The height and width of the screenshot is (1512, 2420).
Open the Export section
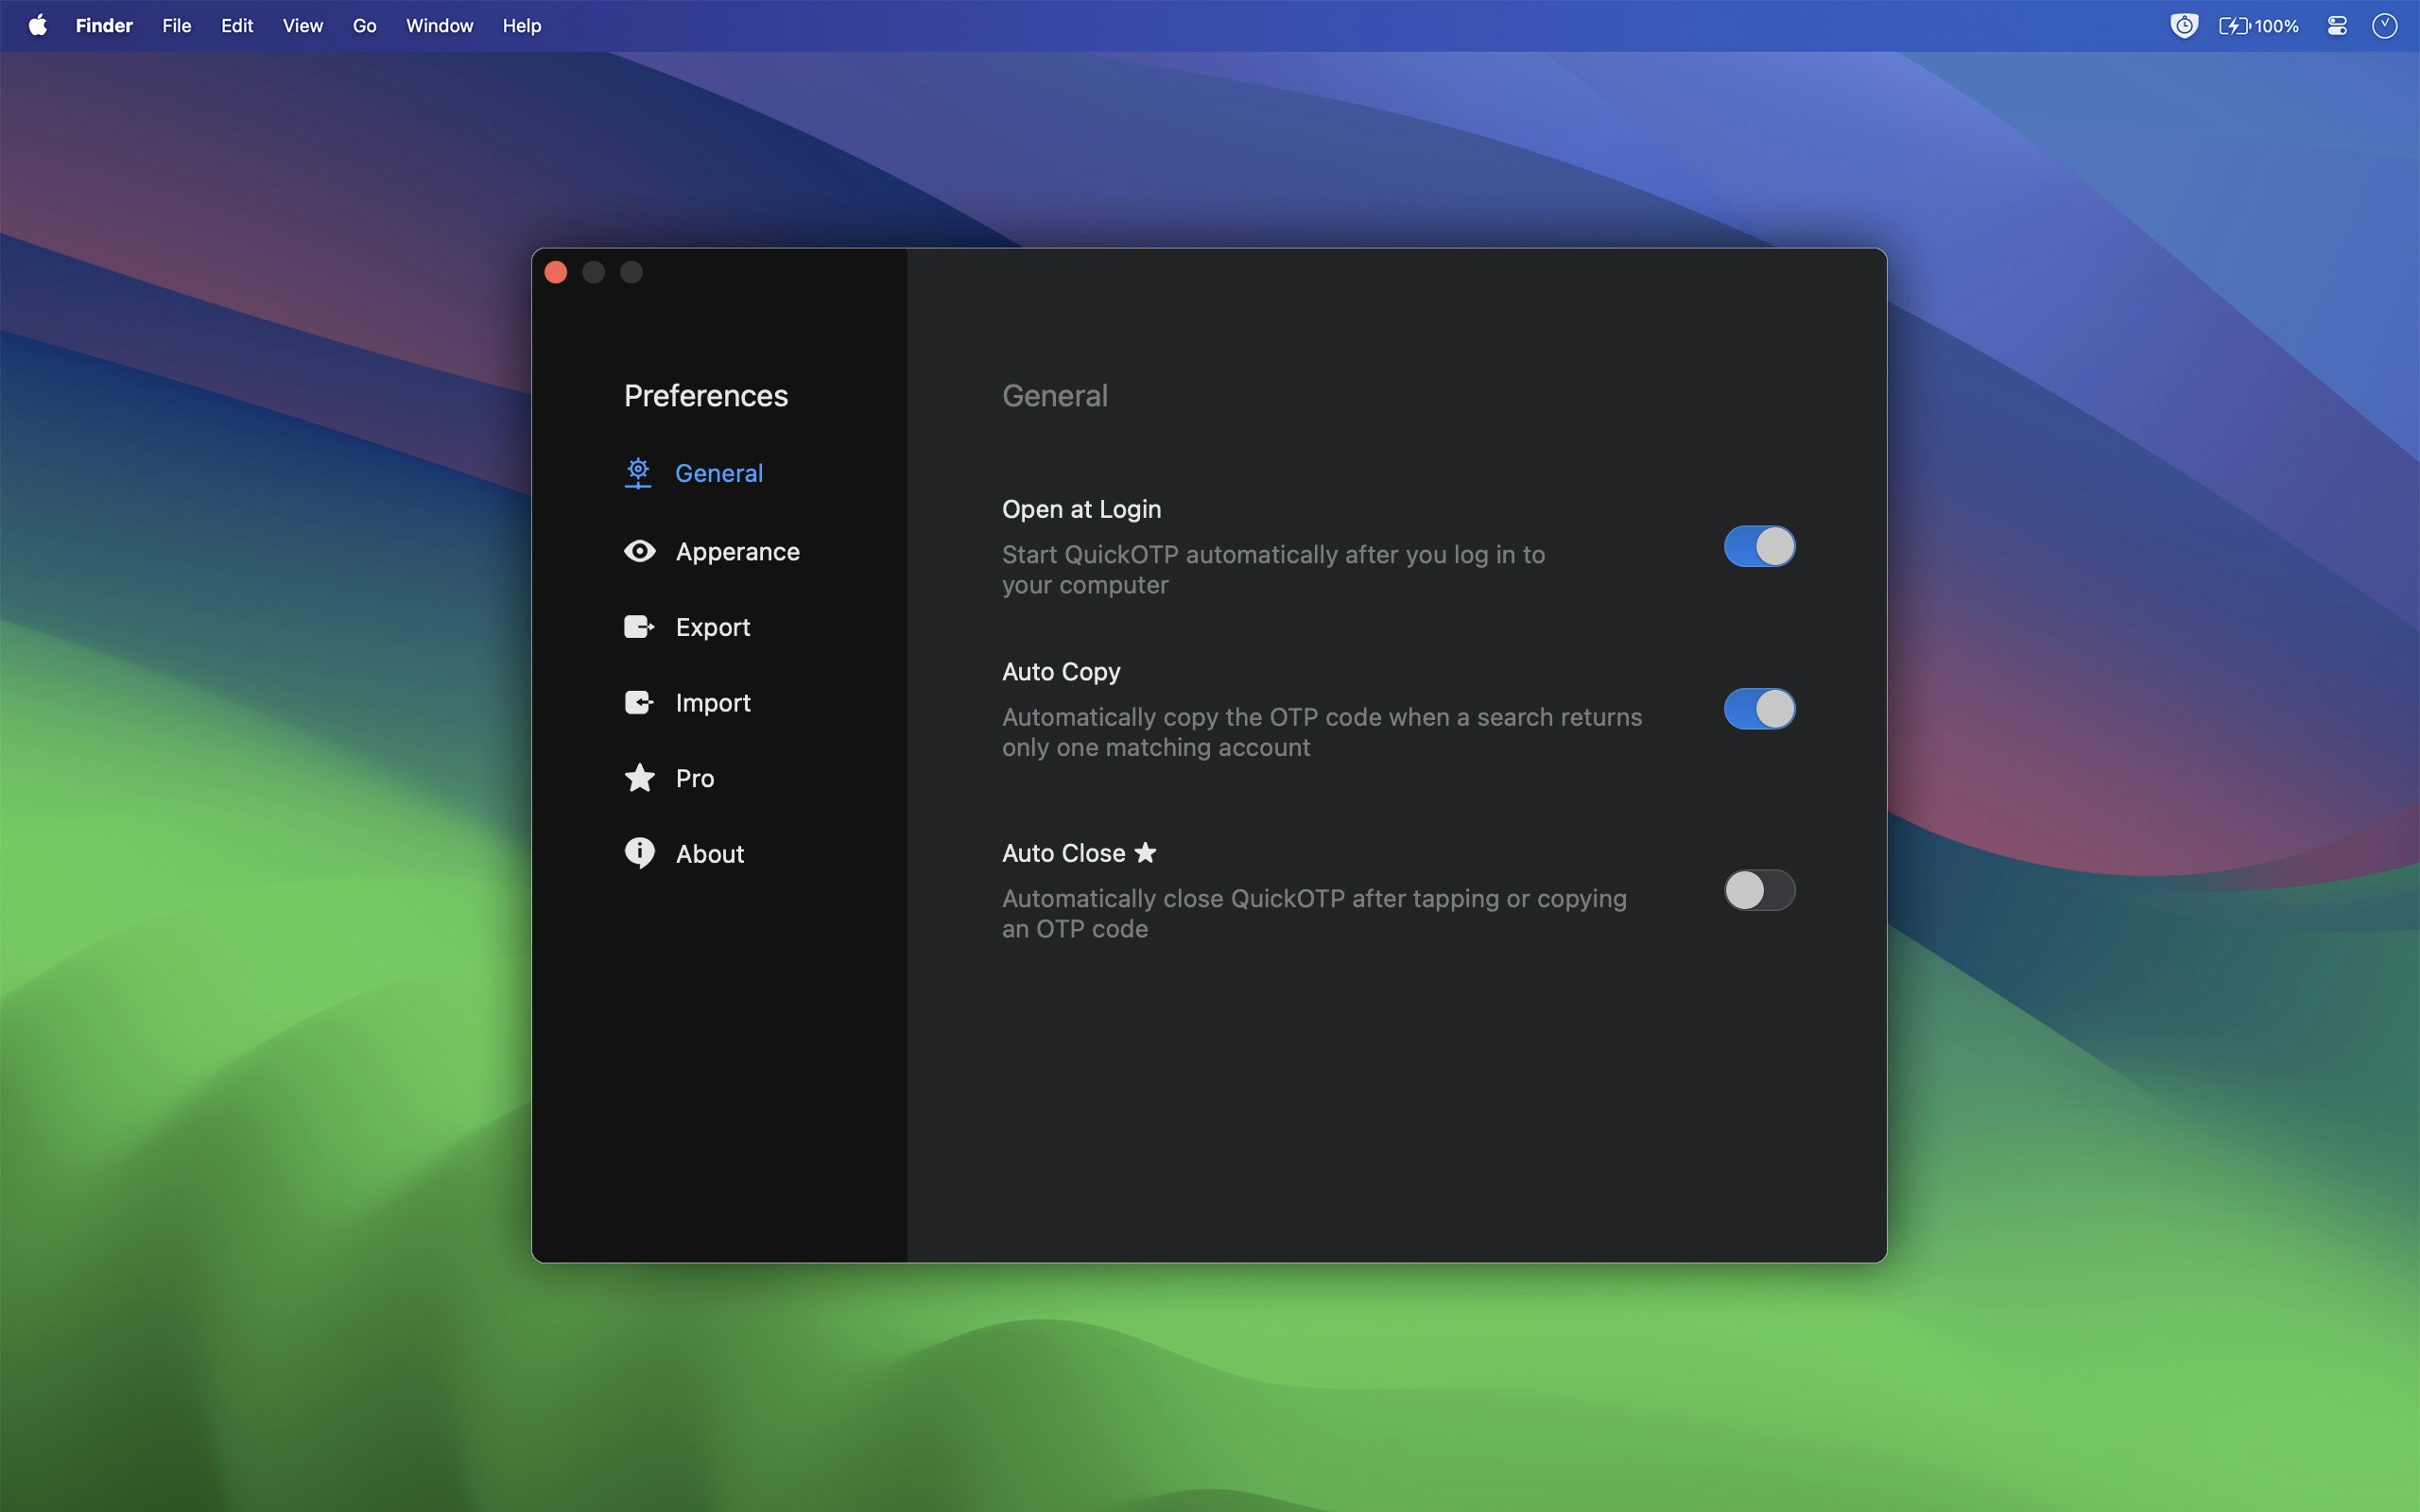(x=687, y=627)
